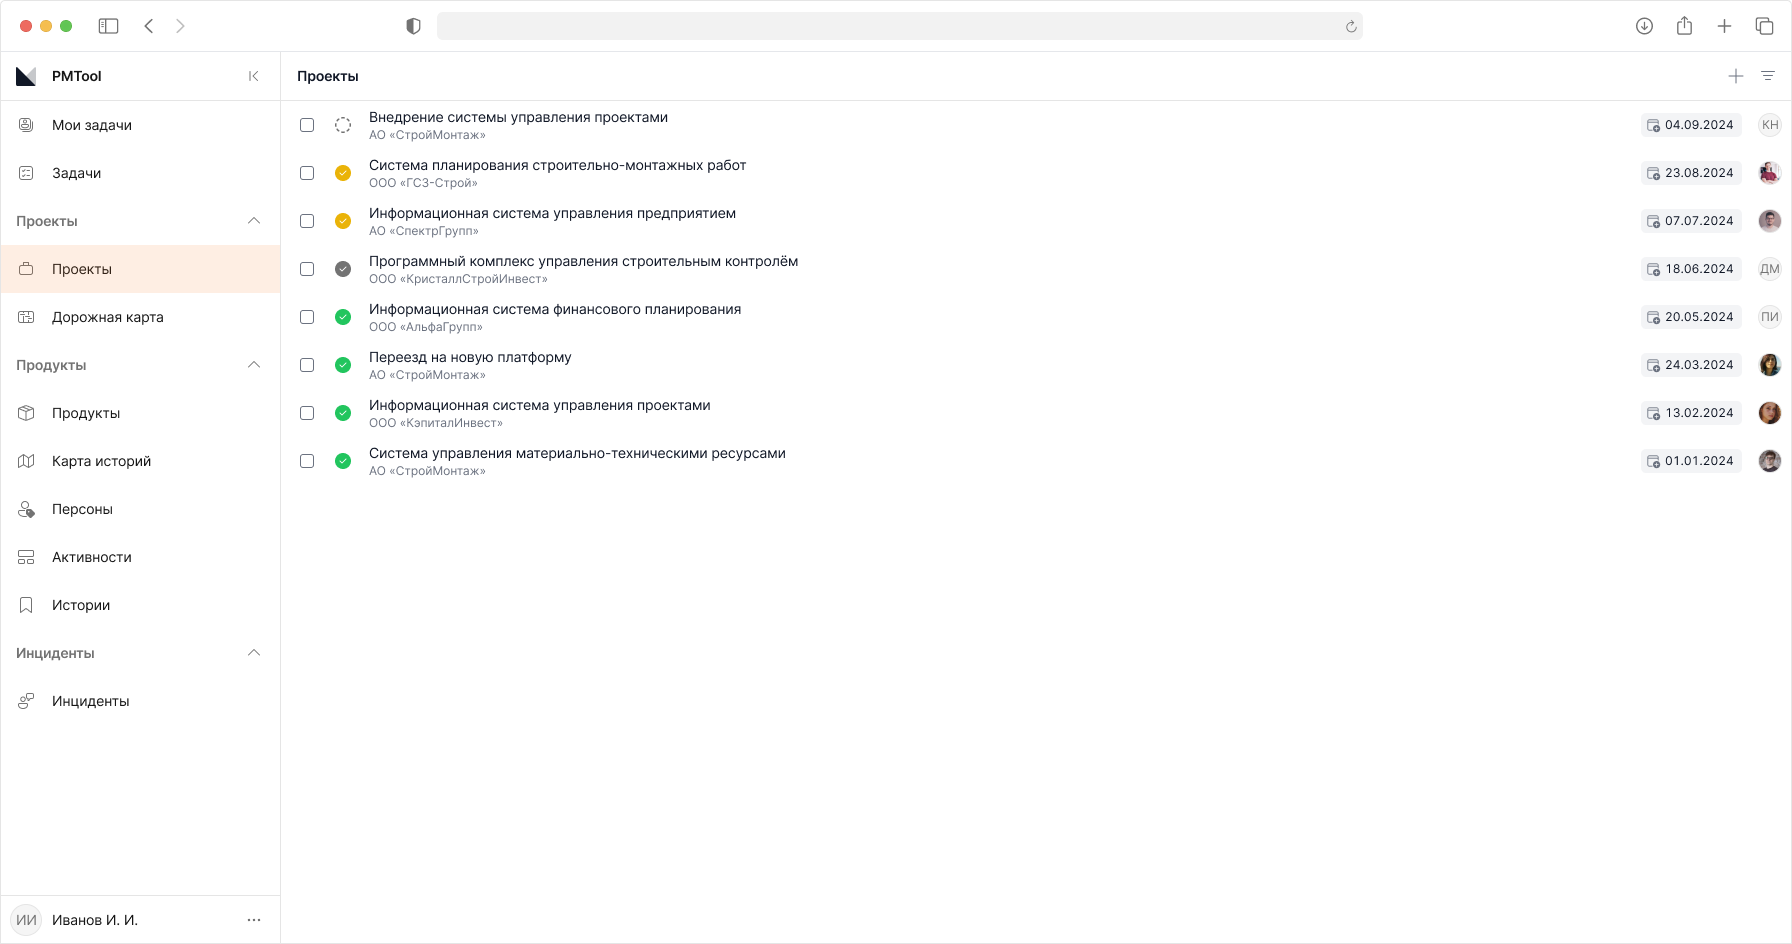Click the gray status icon of Программный комплекс project
1792x944 pixels.
click(x=343, y=269)
